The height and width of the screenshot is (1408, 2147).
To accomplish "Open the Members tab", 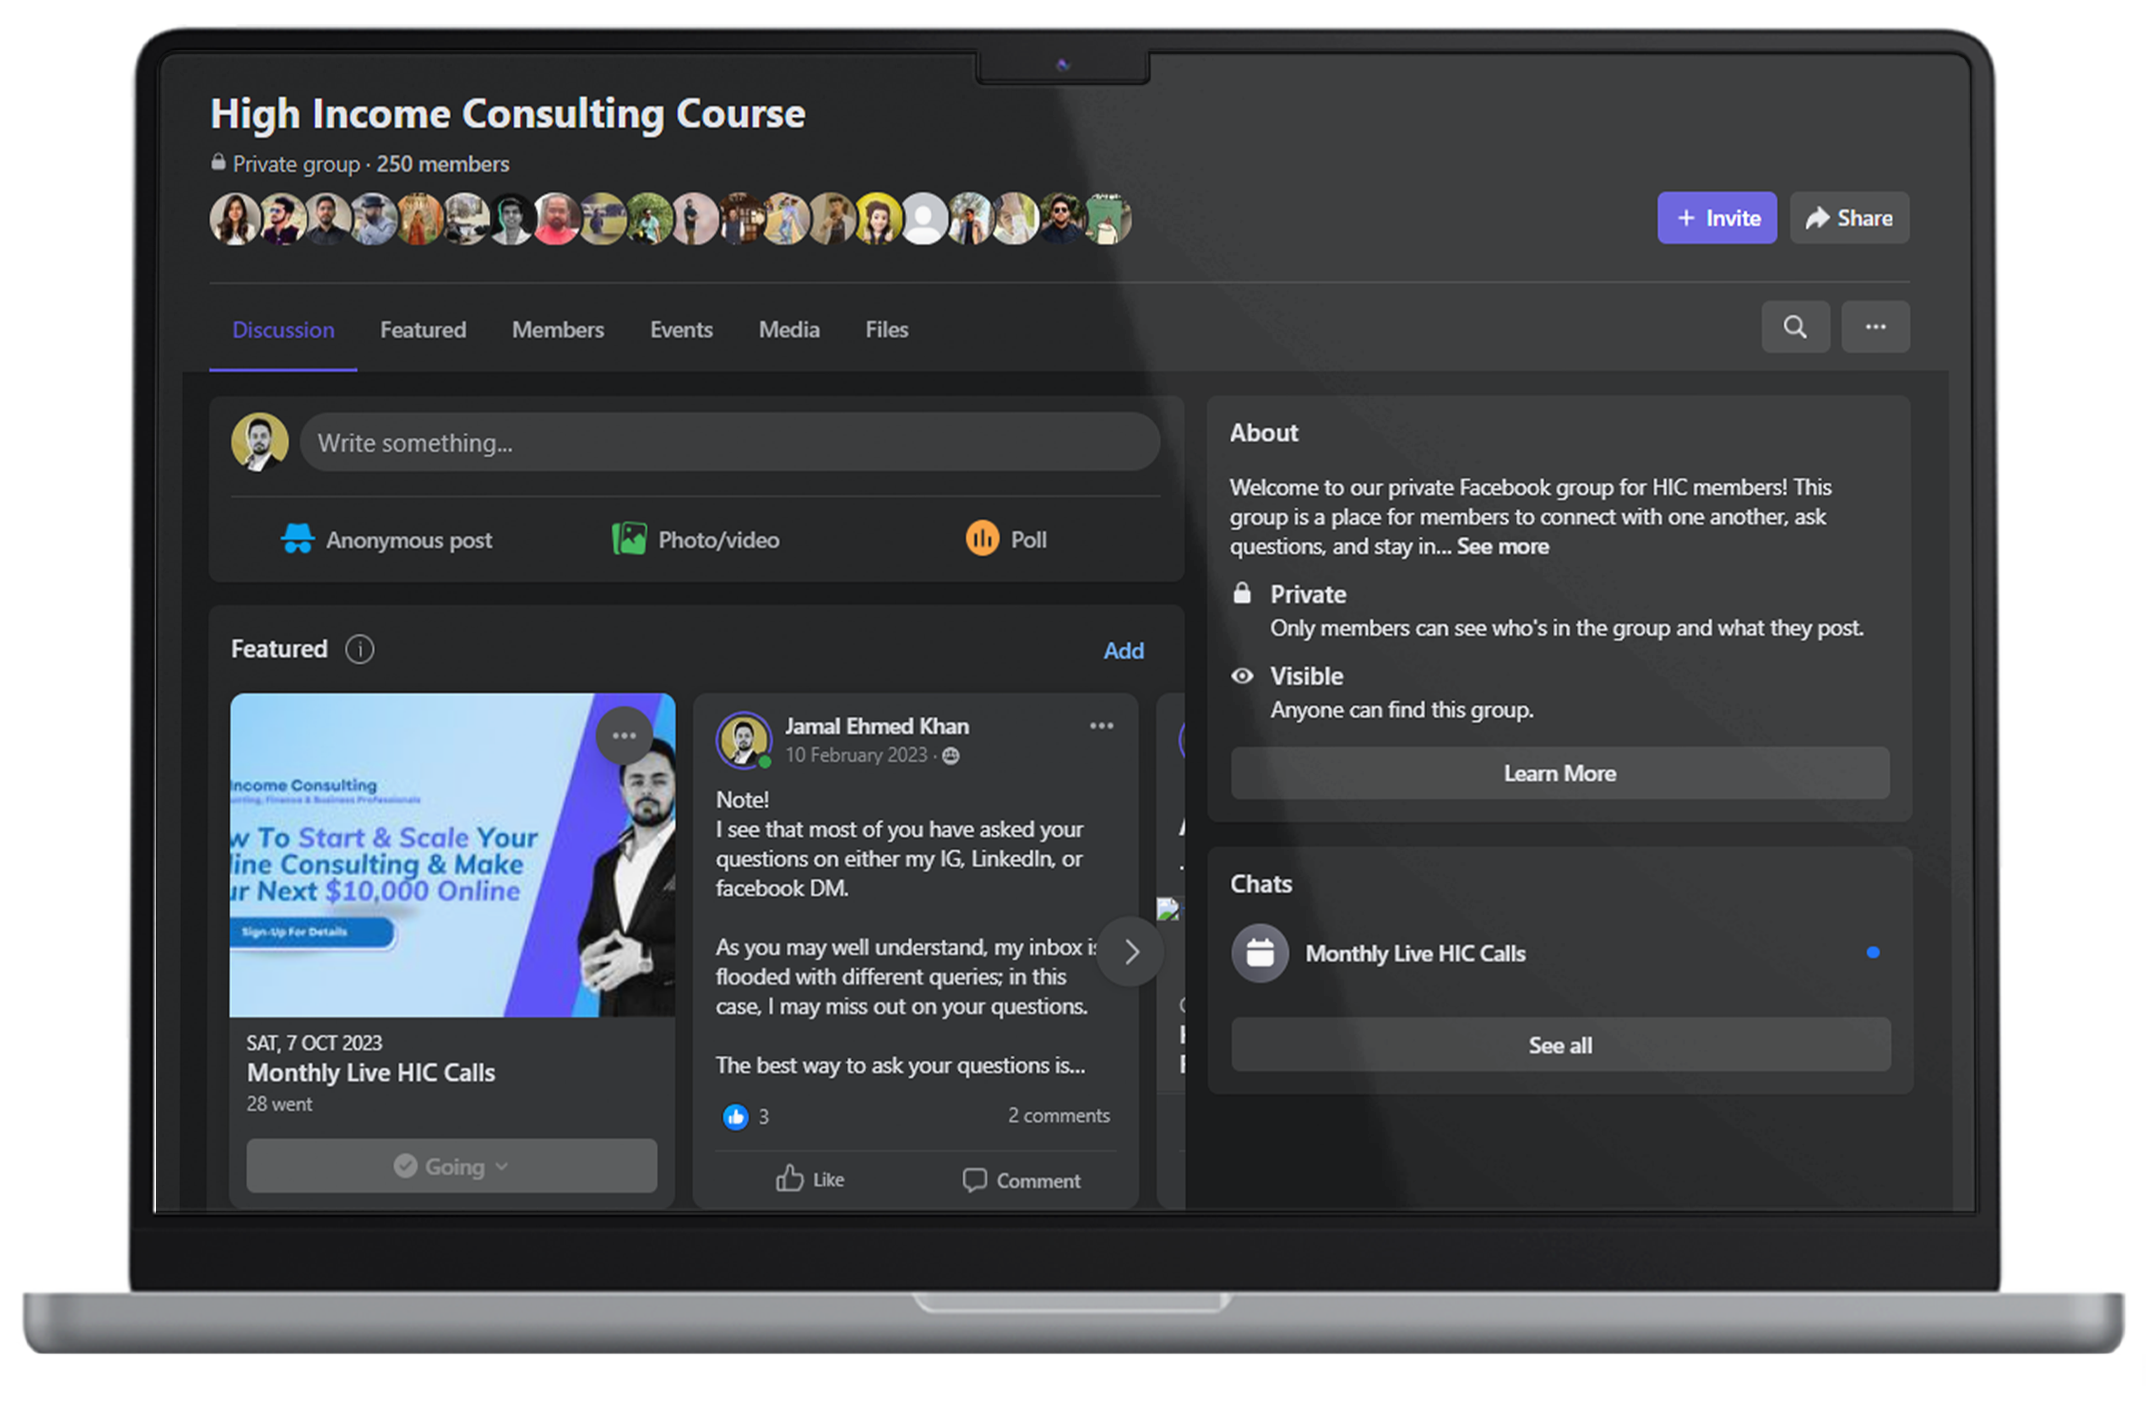I will 558,330.
